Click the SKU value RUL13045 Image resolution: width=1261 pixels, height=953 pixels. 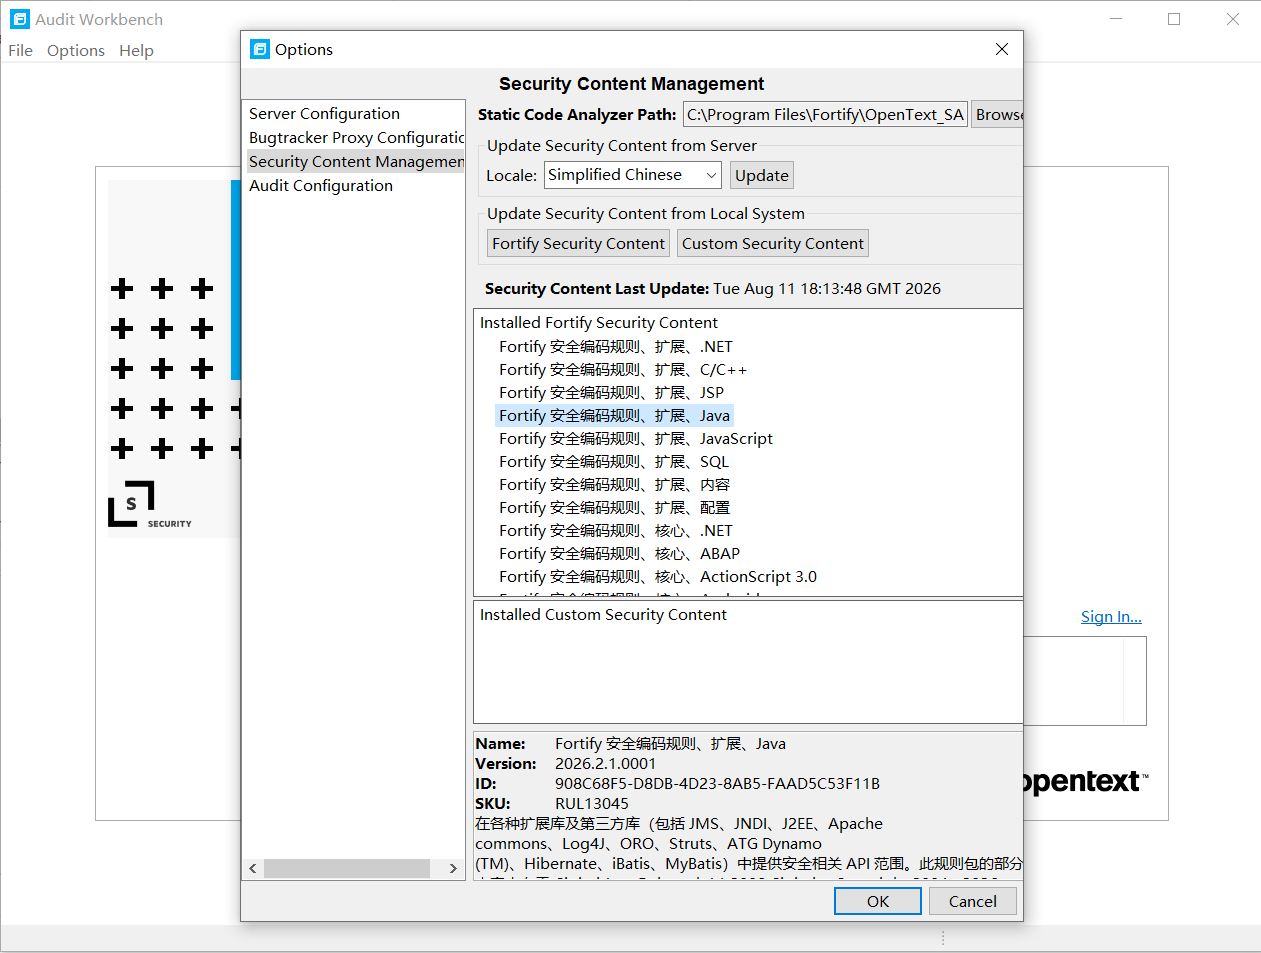(592, 804)
